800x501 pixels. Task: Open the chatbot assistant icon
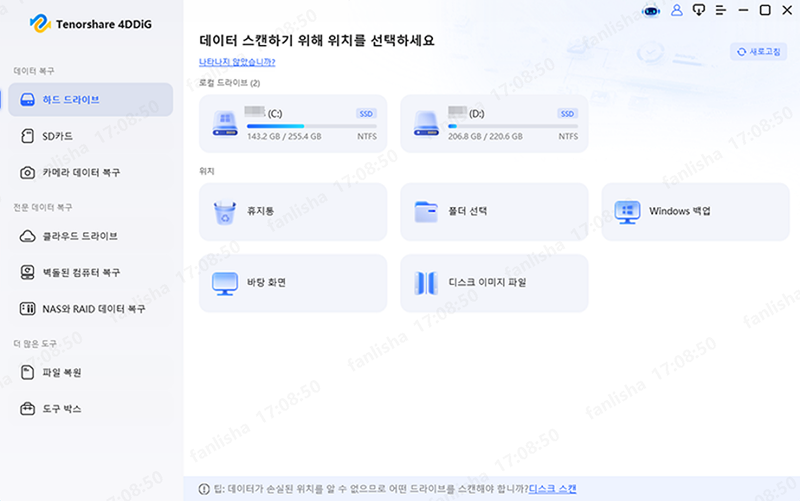tap(651, 10)
